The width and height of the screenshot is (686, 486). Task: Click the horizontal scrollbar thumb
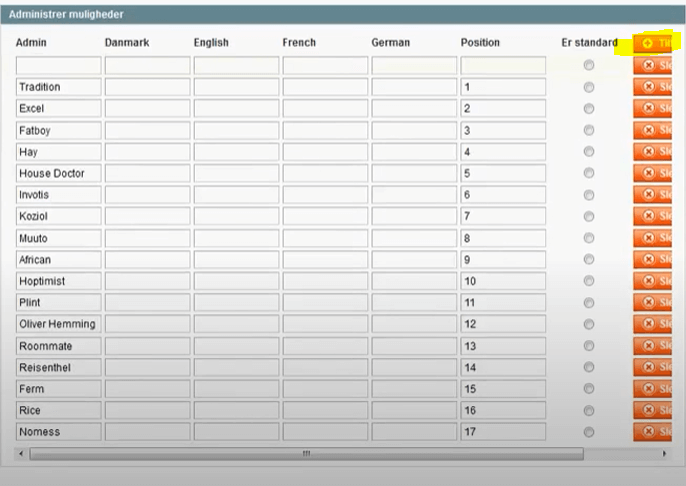tap(306, 454)
